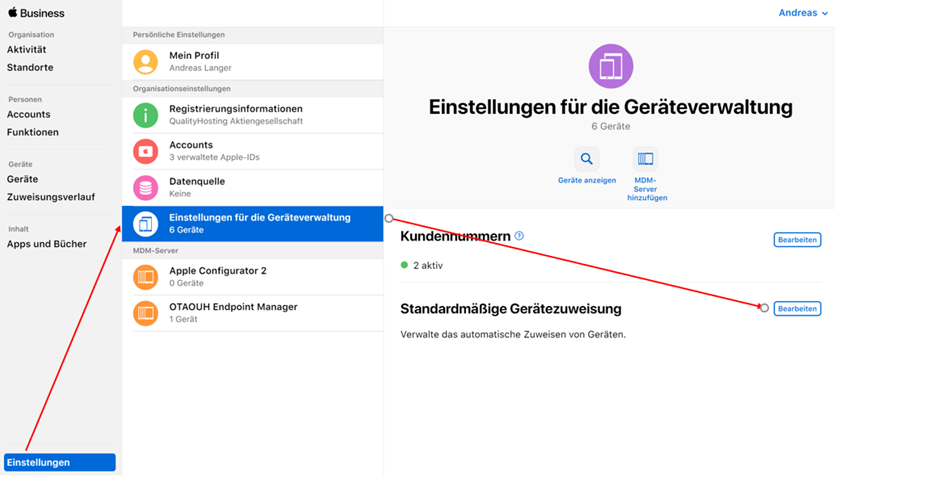This screenshot has height=498, width=945.
Task: Click the Geräte anzeigen magnifier icon
Action: pyautogui.click(x=586, y=159)
